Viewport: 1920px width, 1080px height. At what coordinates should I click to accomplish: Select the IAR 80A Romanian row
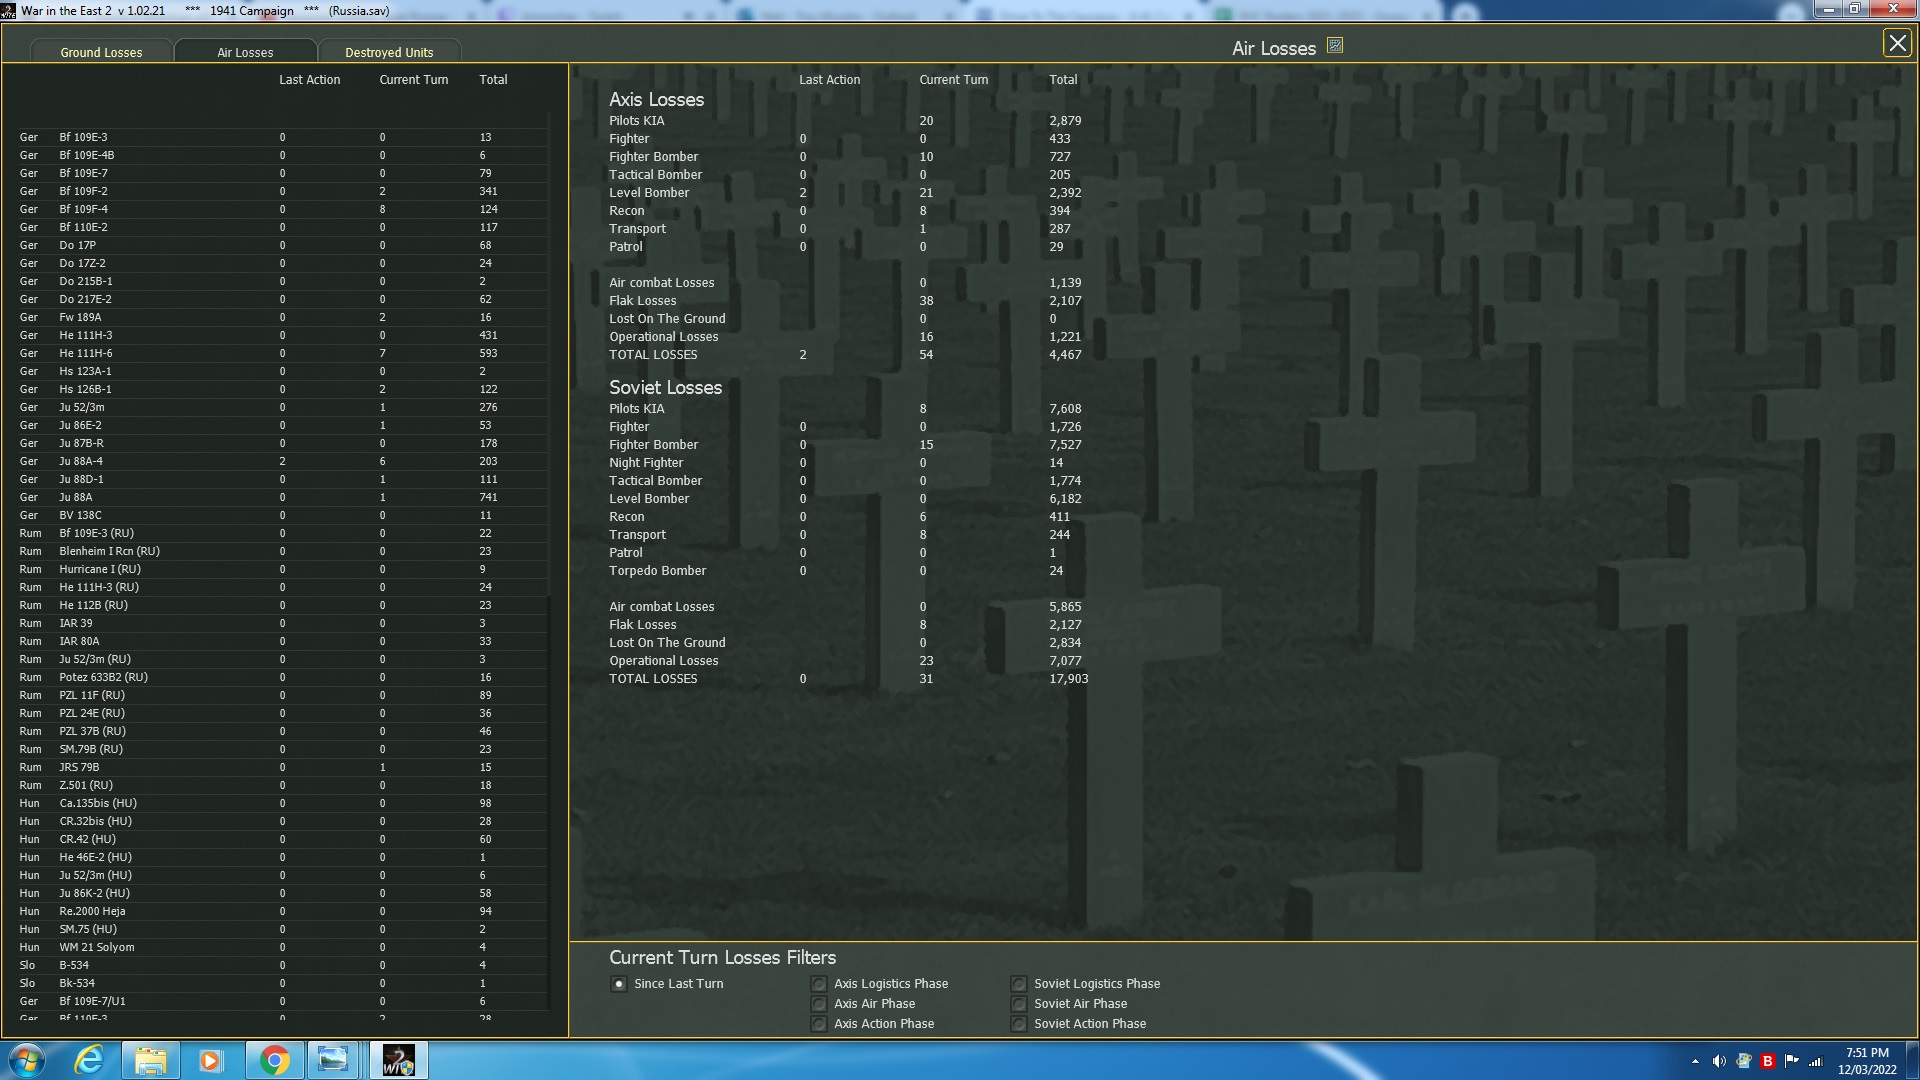283,641
